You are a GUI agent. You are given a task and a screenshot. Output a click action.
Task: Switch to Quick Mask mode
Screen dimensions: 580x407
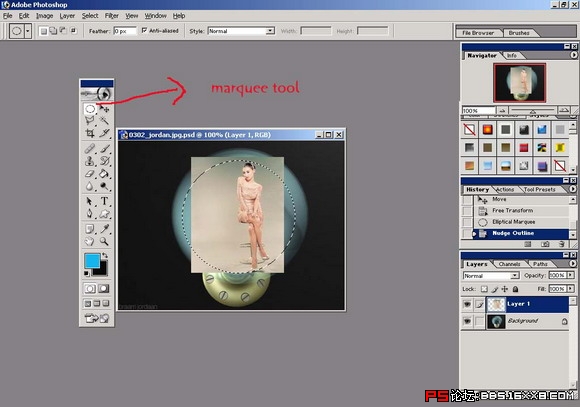104,288
